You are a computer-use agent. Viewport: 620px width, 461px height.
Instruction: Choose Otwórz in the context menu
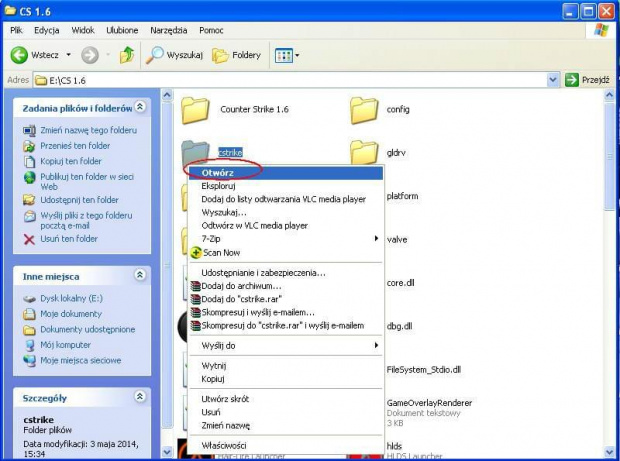coord(285,173)
